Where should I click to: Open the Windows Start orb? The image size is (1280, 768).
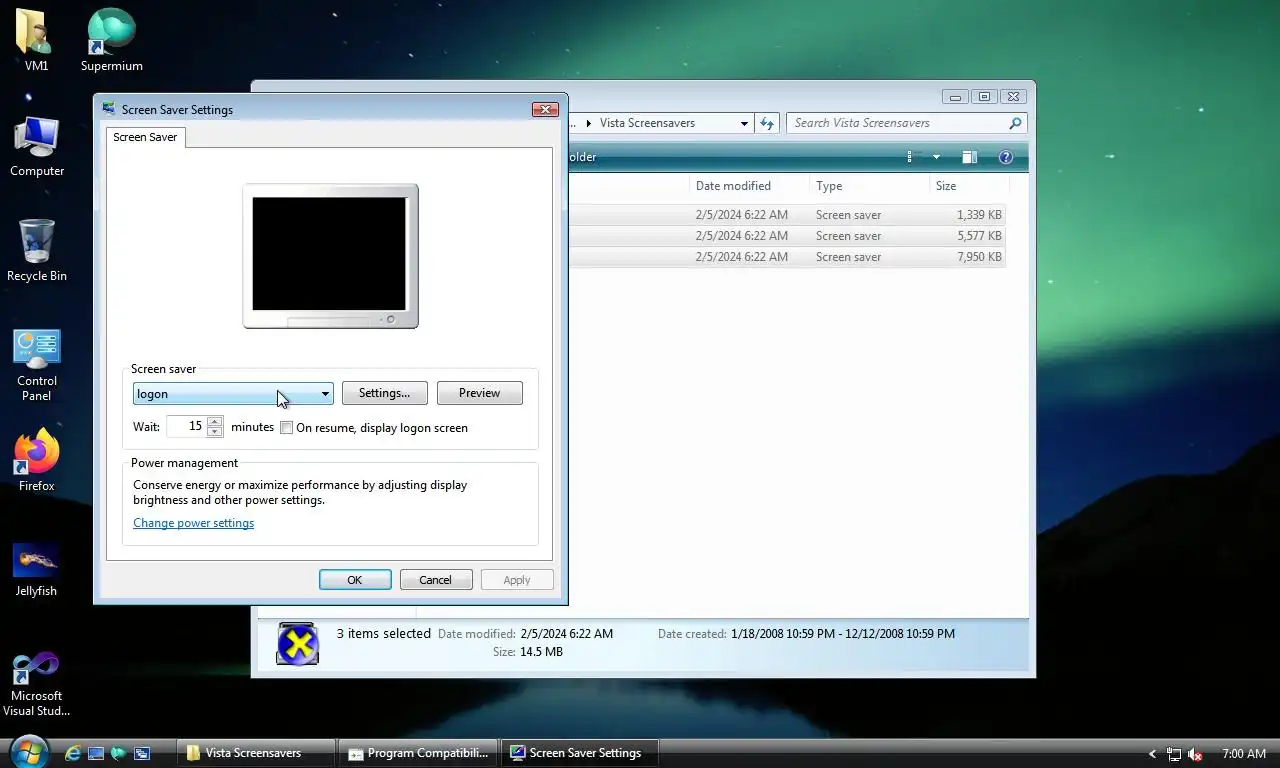[x=27, y=752]
